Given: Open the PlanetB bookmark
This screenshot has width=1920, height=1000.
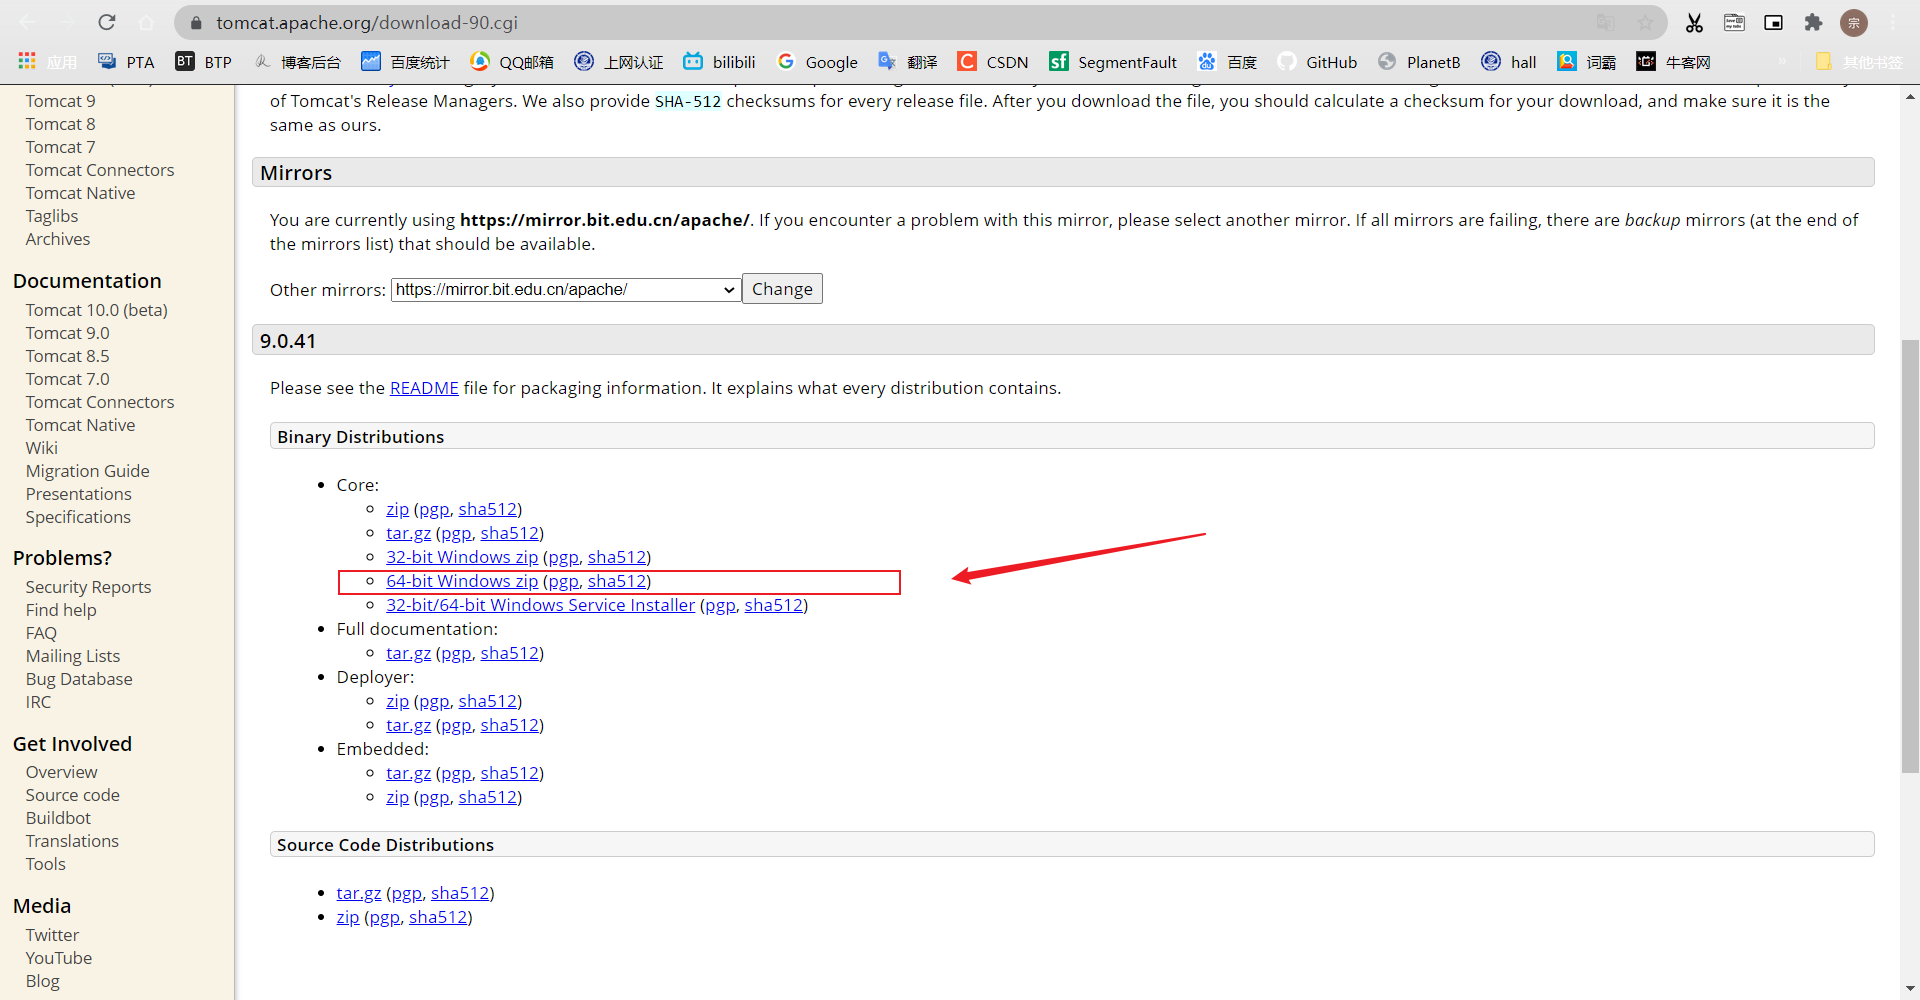Looking at the screenshot, I should (1419, 62).
